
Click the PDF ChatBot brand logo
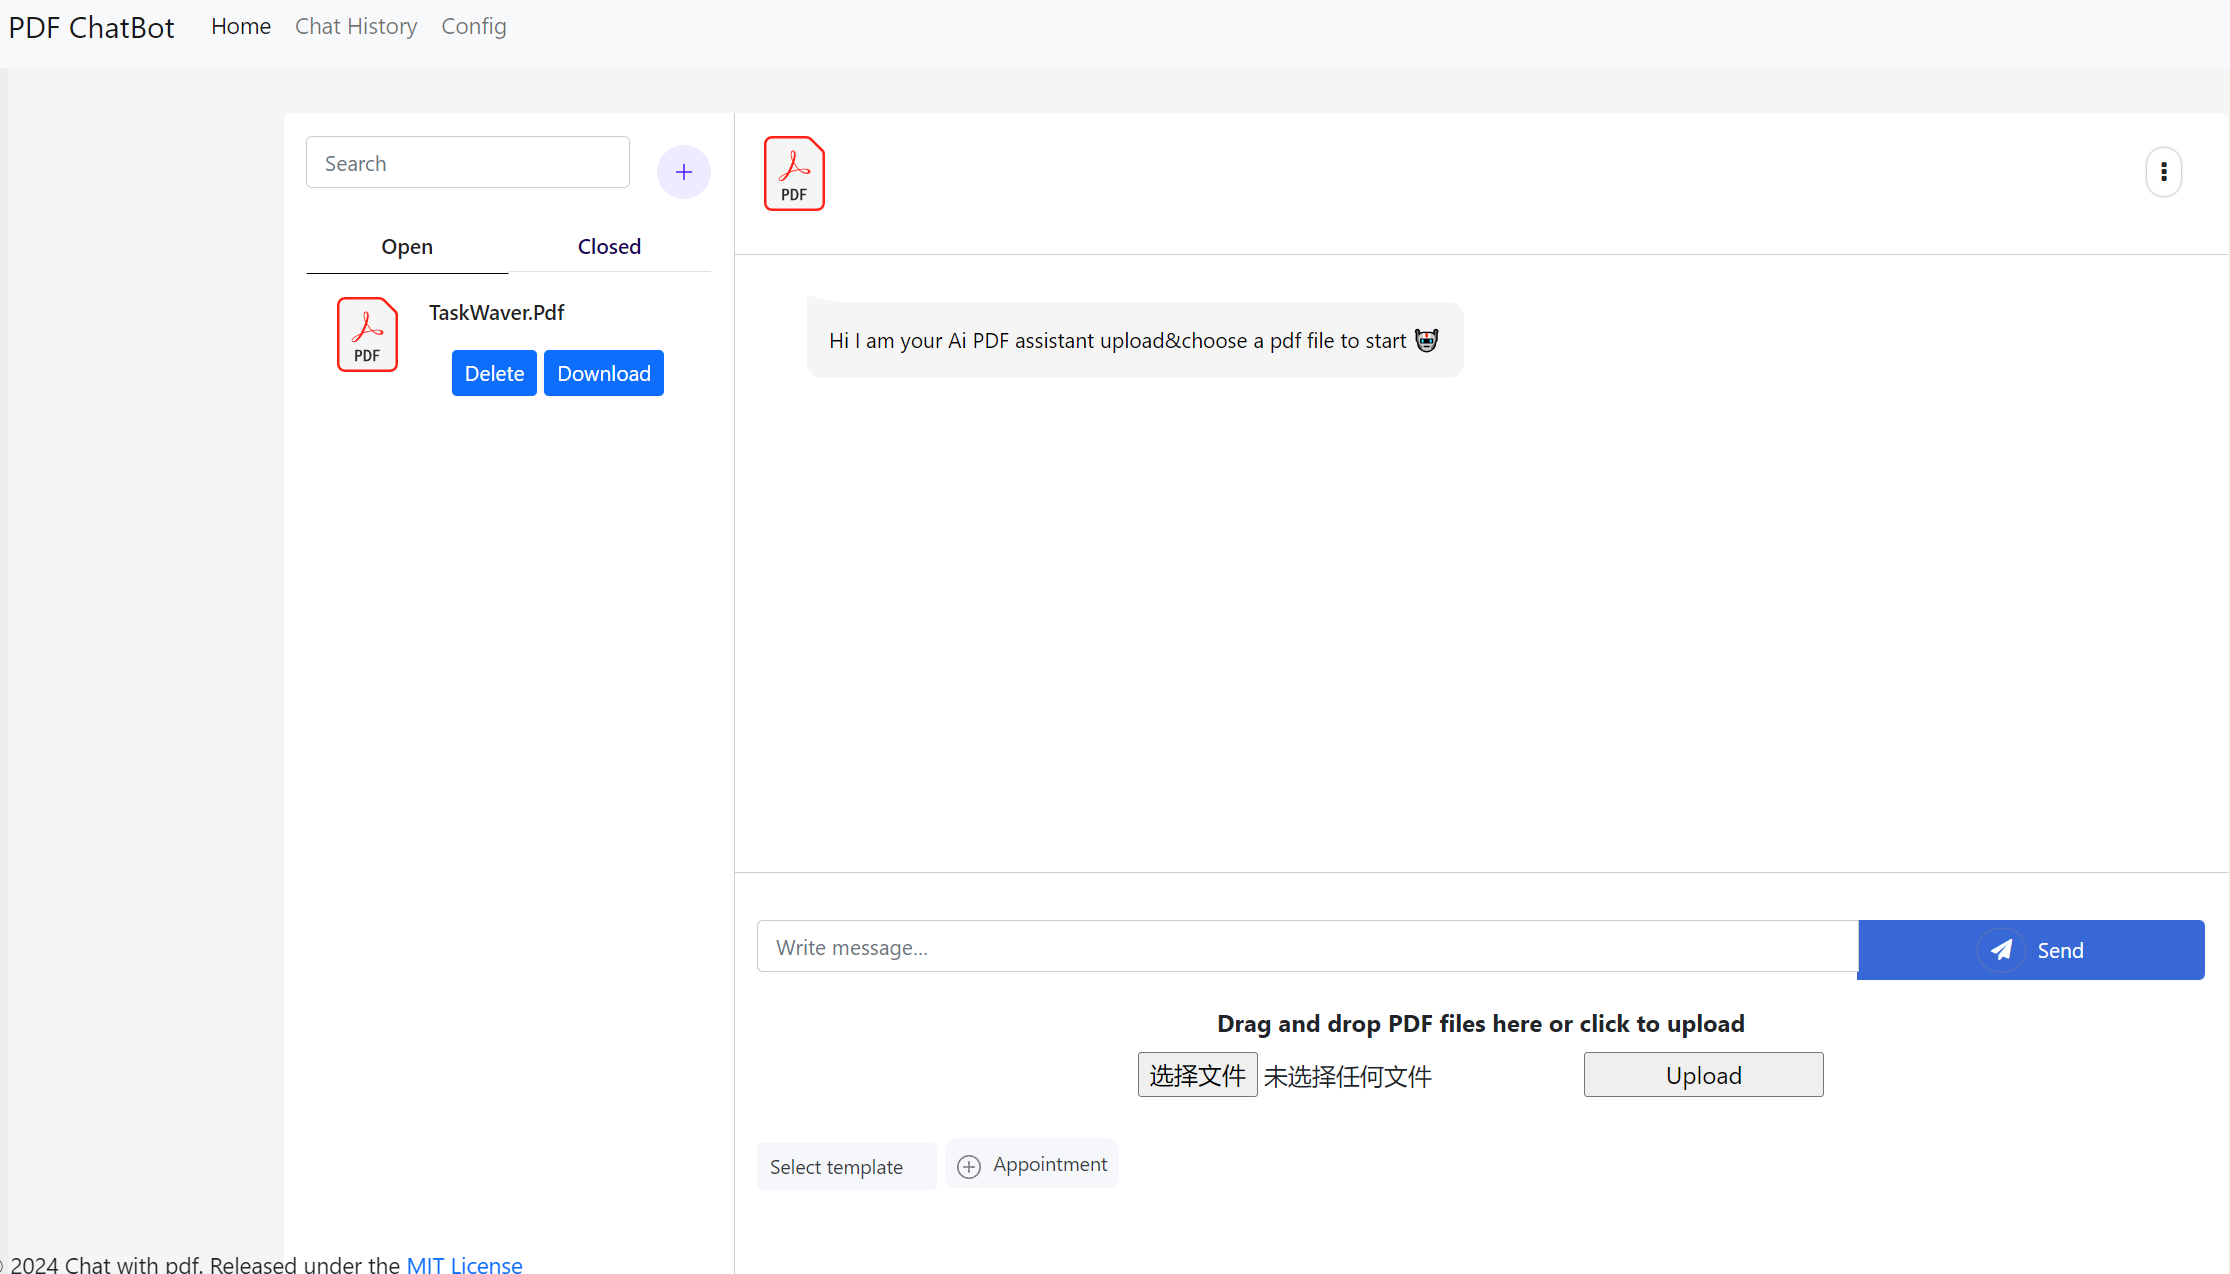[x=92, y=27]
